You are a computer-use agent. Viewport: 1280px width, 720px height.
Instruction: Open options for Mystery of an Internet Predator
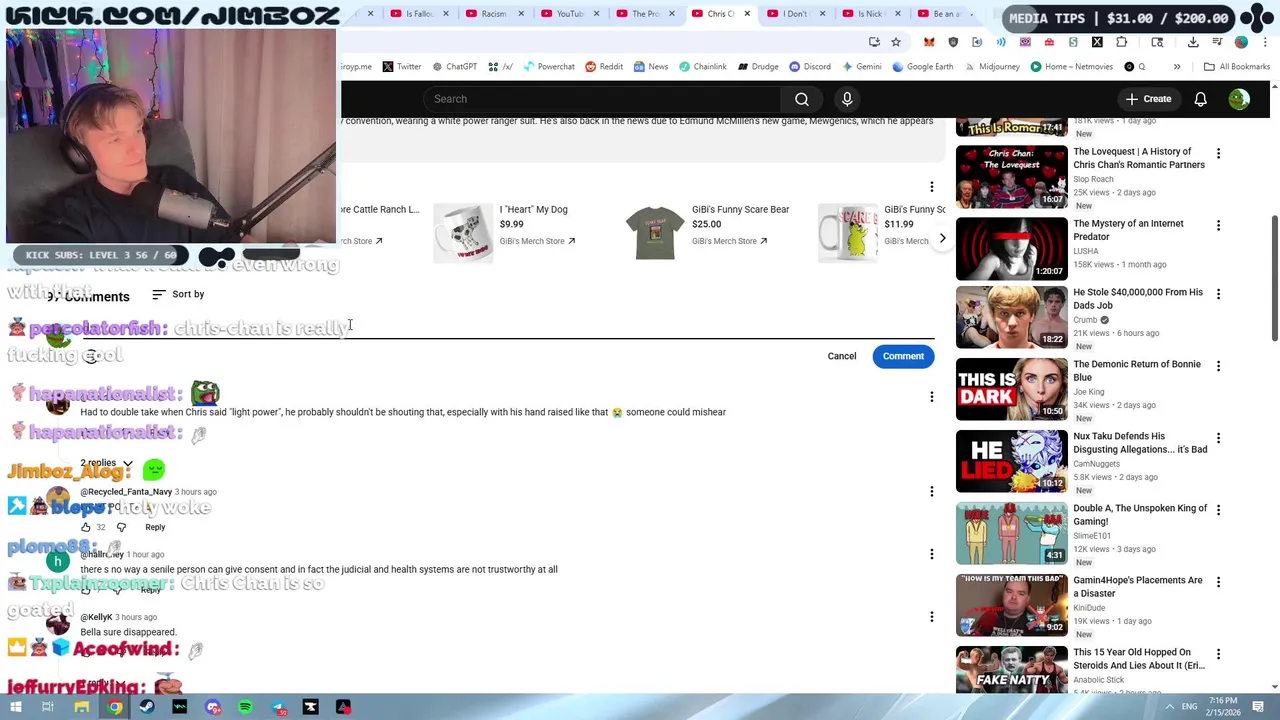pyautogui.click(x=1218, y=226)
